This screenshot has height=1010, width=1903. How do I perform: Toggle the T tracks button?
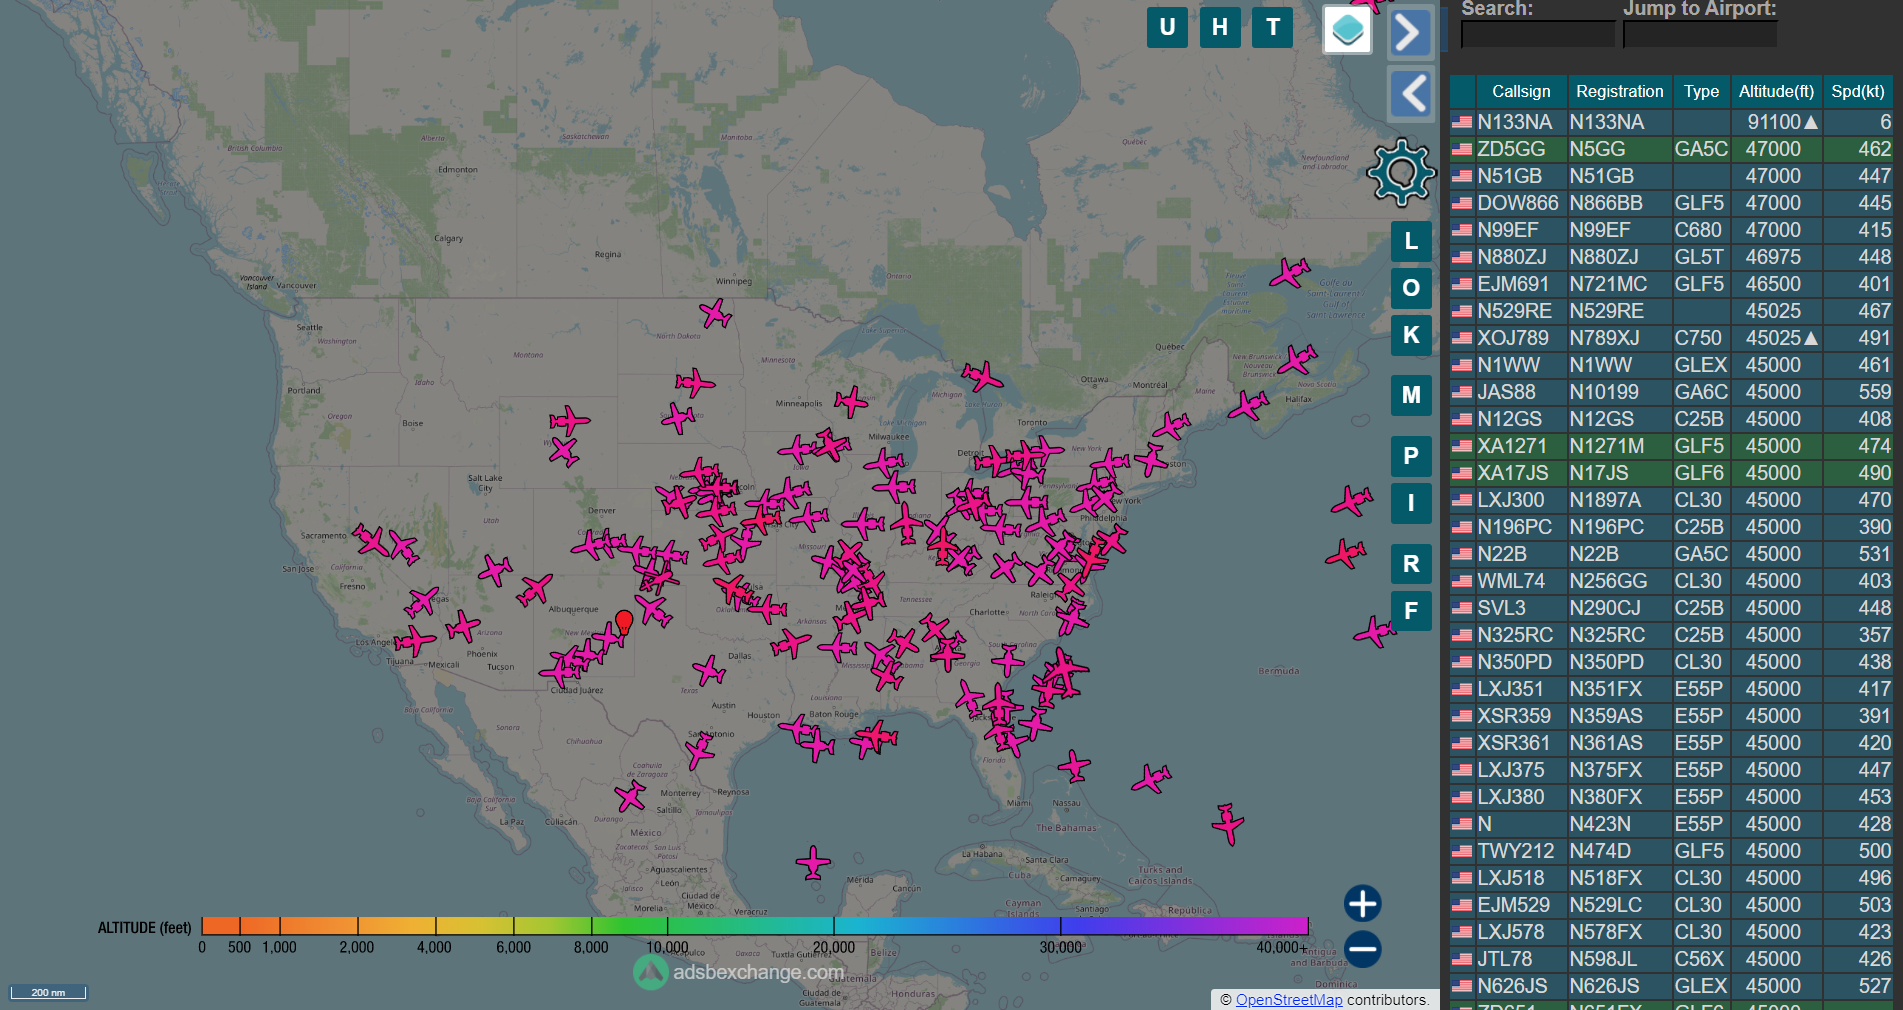click(1273, 27)
